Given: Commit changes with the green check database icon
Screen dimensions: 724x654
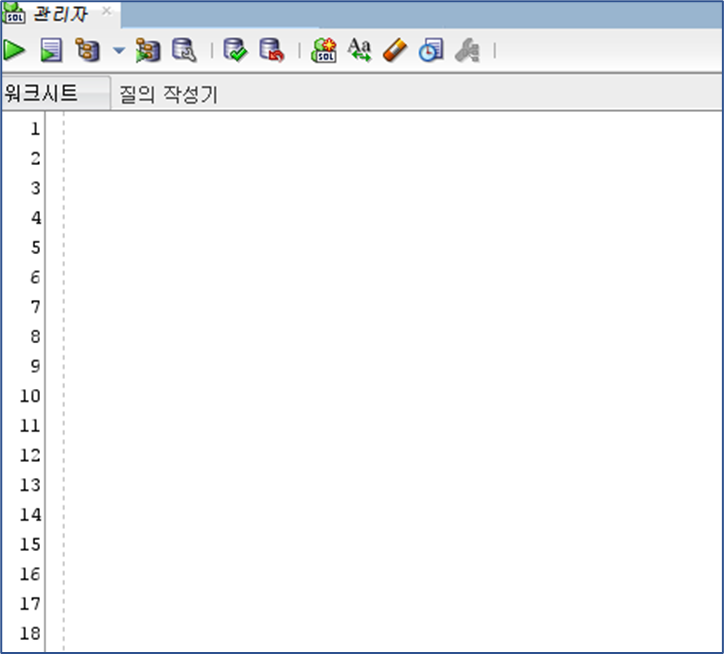Looking at the screenshot, I should pyautogui.click(x=235, y=50).
